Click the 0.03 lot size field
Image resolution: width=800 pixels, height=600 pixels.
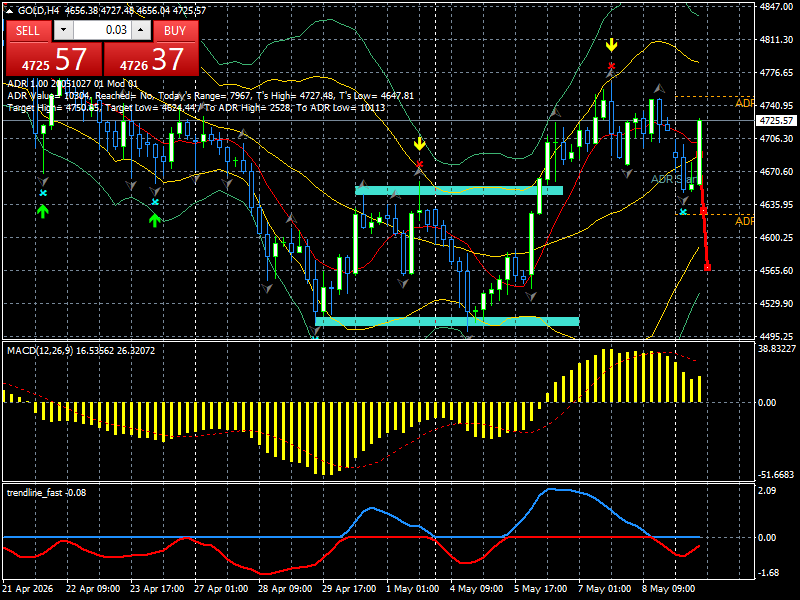(x=102, y=30)
